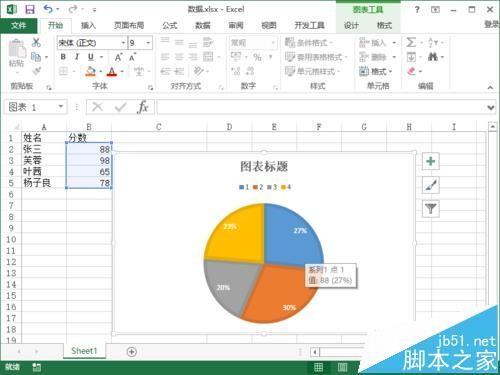500x375 pixels.
Task: Click the Chart Elements plus button
Action: pyautogui.click(x=431, y=161)
